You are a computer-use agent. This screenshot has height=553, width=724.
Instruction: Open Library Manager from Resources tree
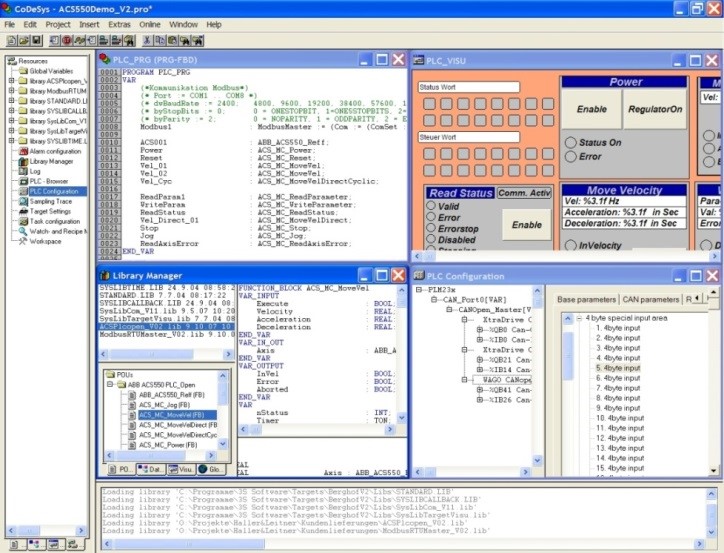coord(51,160)
